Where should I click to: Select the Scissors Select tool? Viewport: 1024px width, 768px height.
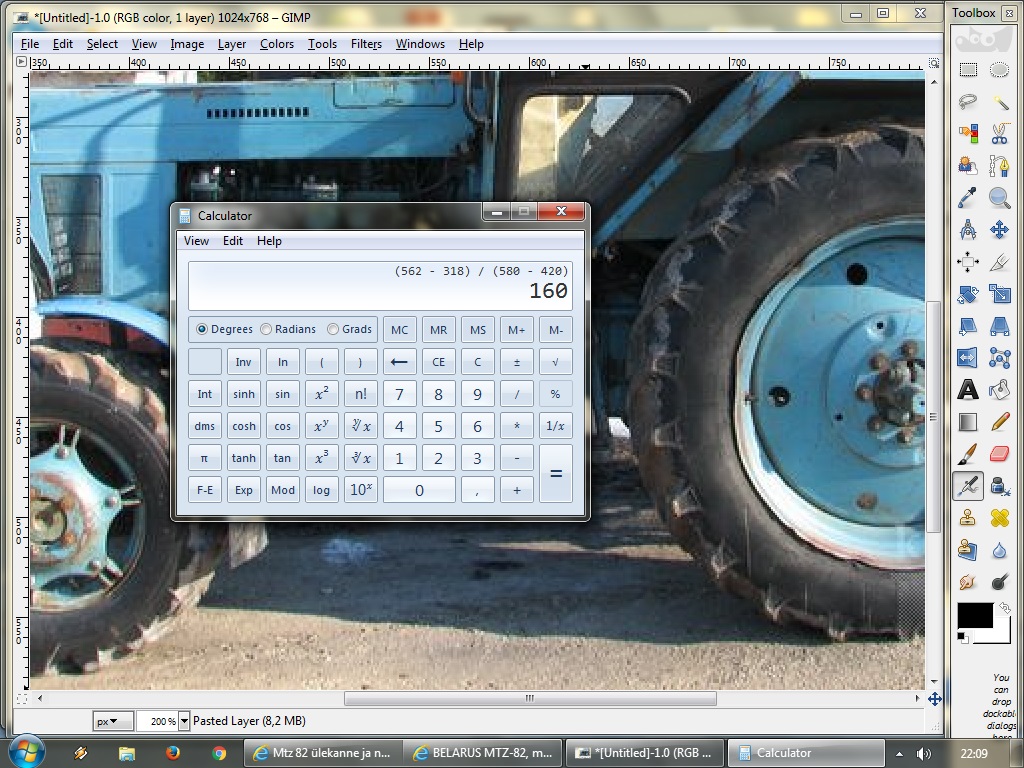click(999, 134)
